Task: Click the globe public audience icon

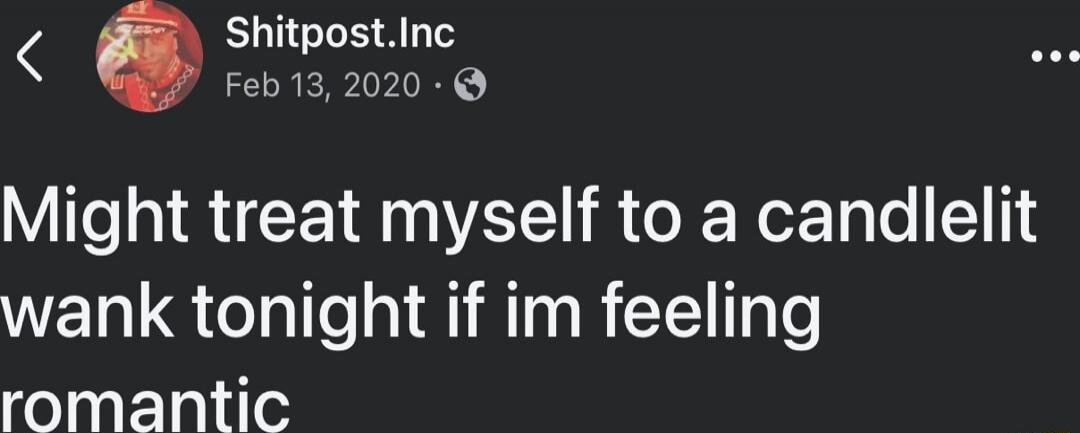Action: (470, 89)
